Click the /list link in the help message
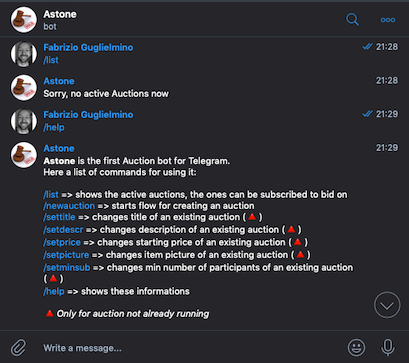The height and width of the screenshot is (363, 409). pyautogui.click(x=51, y=195)
